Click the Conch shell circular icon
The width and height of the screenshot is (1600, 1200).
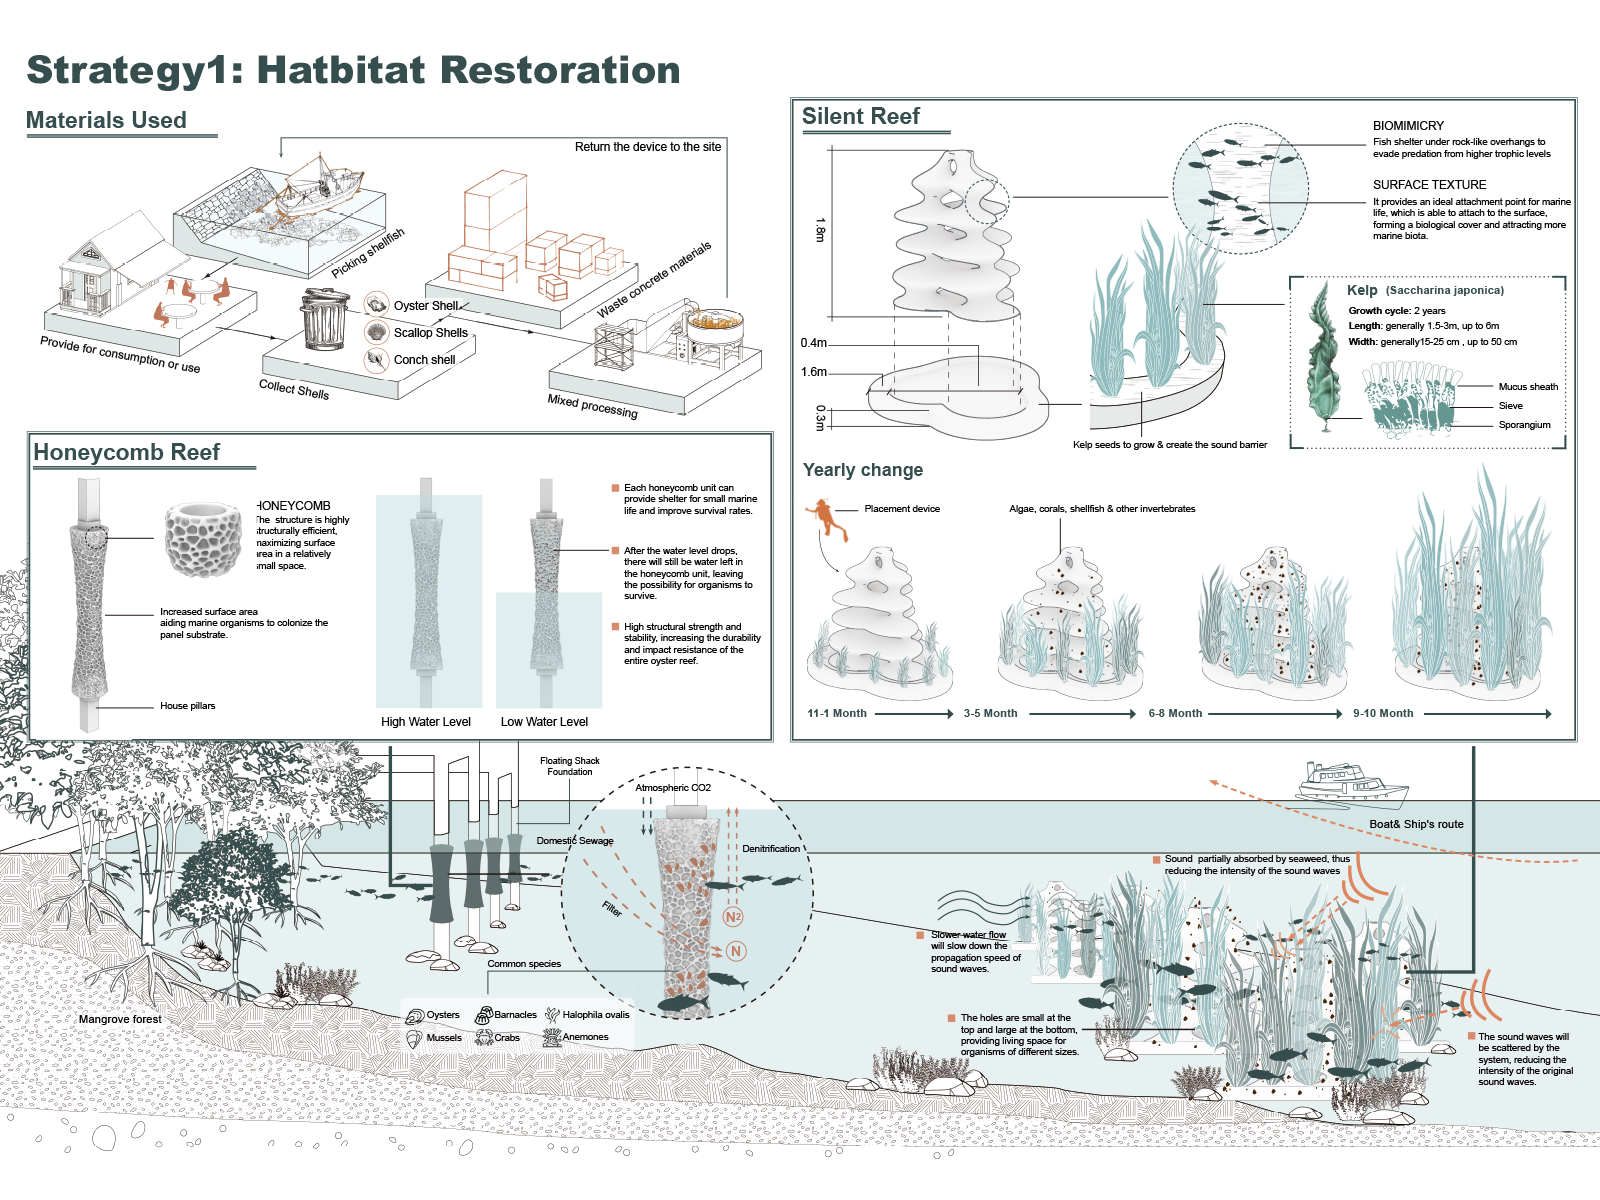376,359
